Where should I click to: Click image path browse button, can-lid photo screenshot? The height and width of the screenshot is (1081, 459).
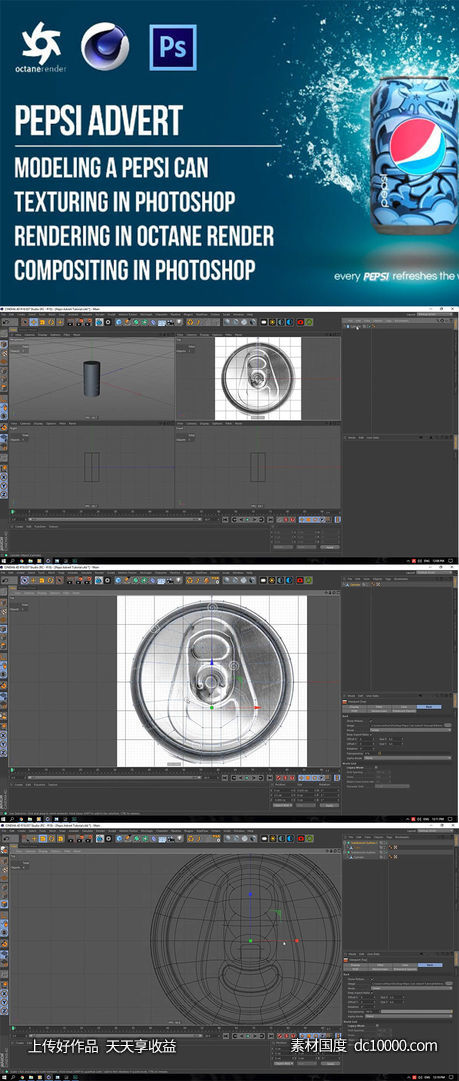point(447,725)
